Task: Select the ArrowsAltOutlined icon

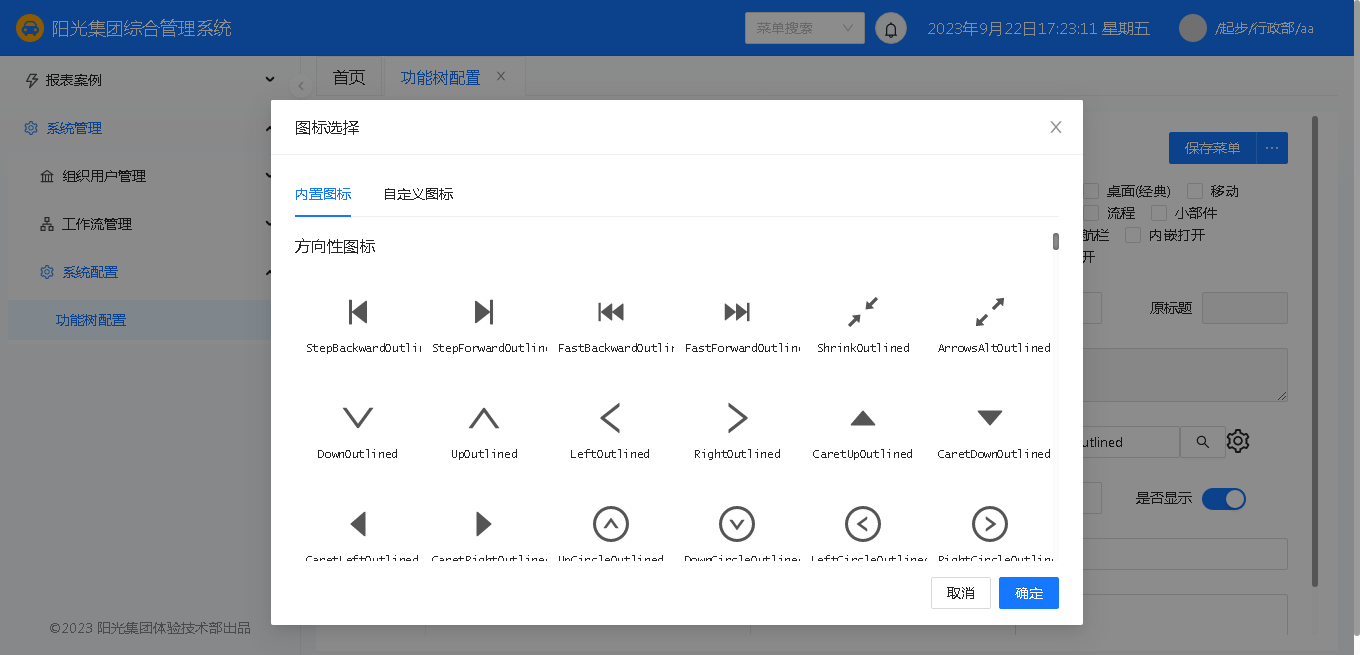Action: (x=989, y=313)
